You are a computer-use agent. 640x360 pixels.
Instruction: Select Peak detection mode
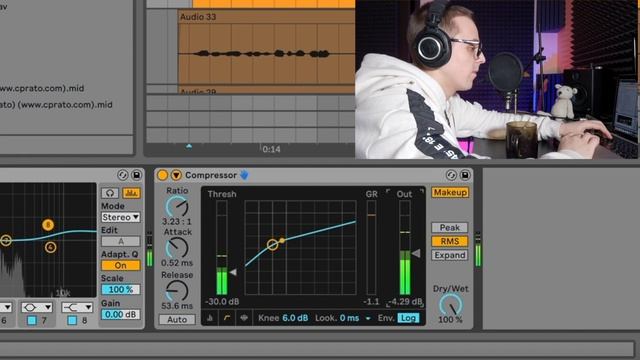pos(450,227)
